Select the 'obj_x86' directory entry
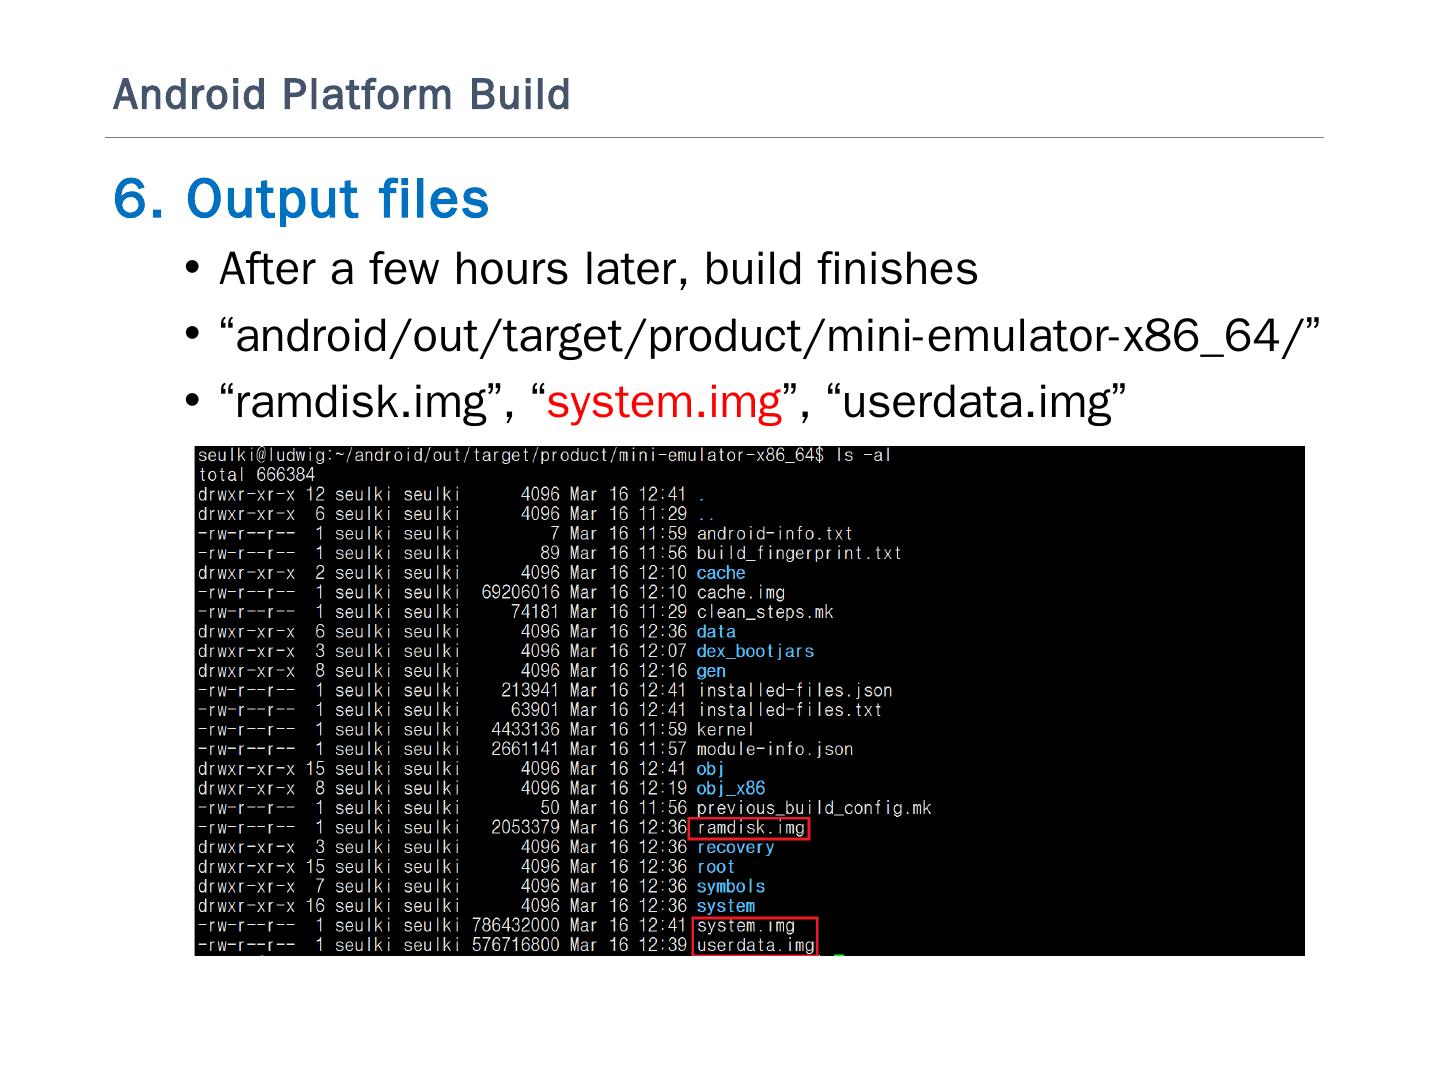1440x1080 pixels. [730, 788]
